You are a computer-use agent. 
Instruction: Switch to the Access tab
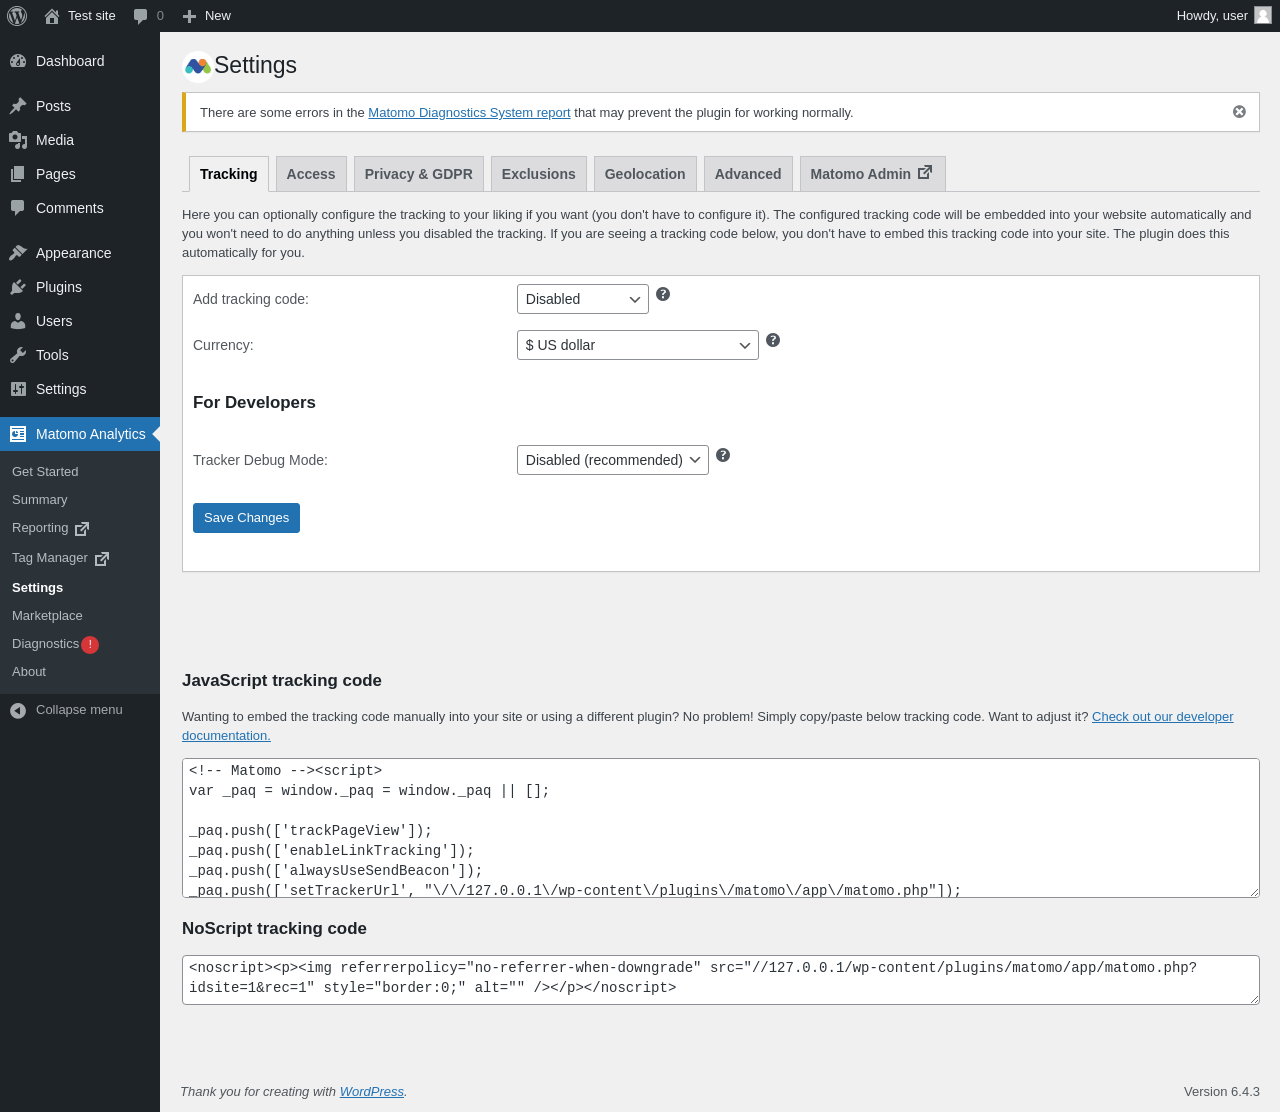pyautogui.click(x=311, y=174)
